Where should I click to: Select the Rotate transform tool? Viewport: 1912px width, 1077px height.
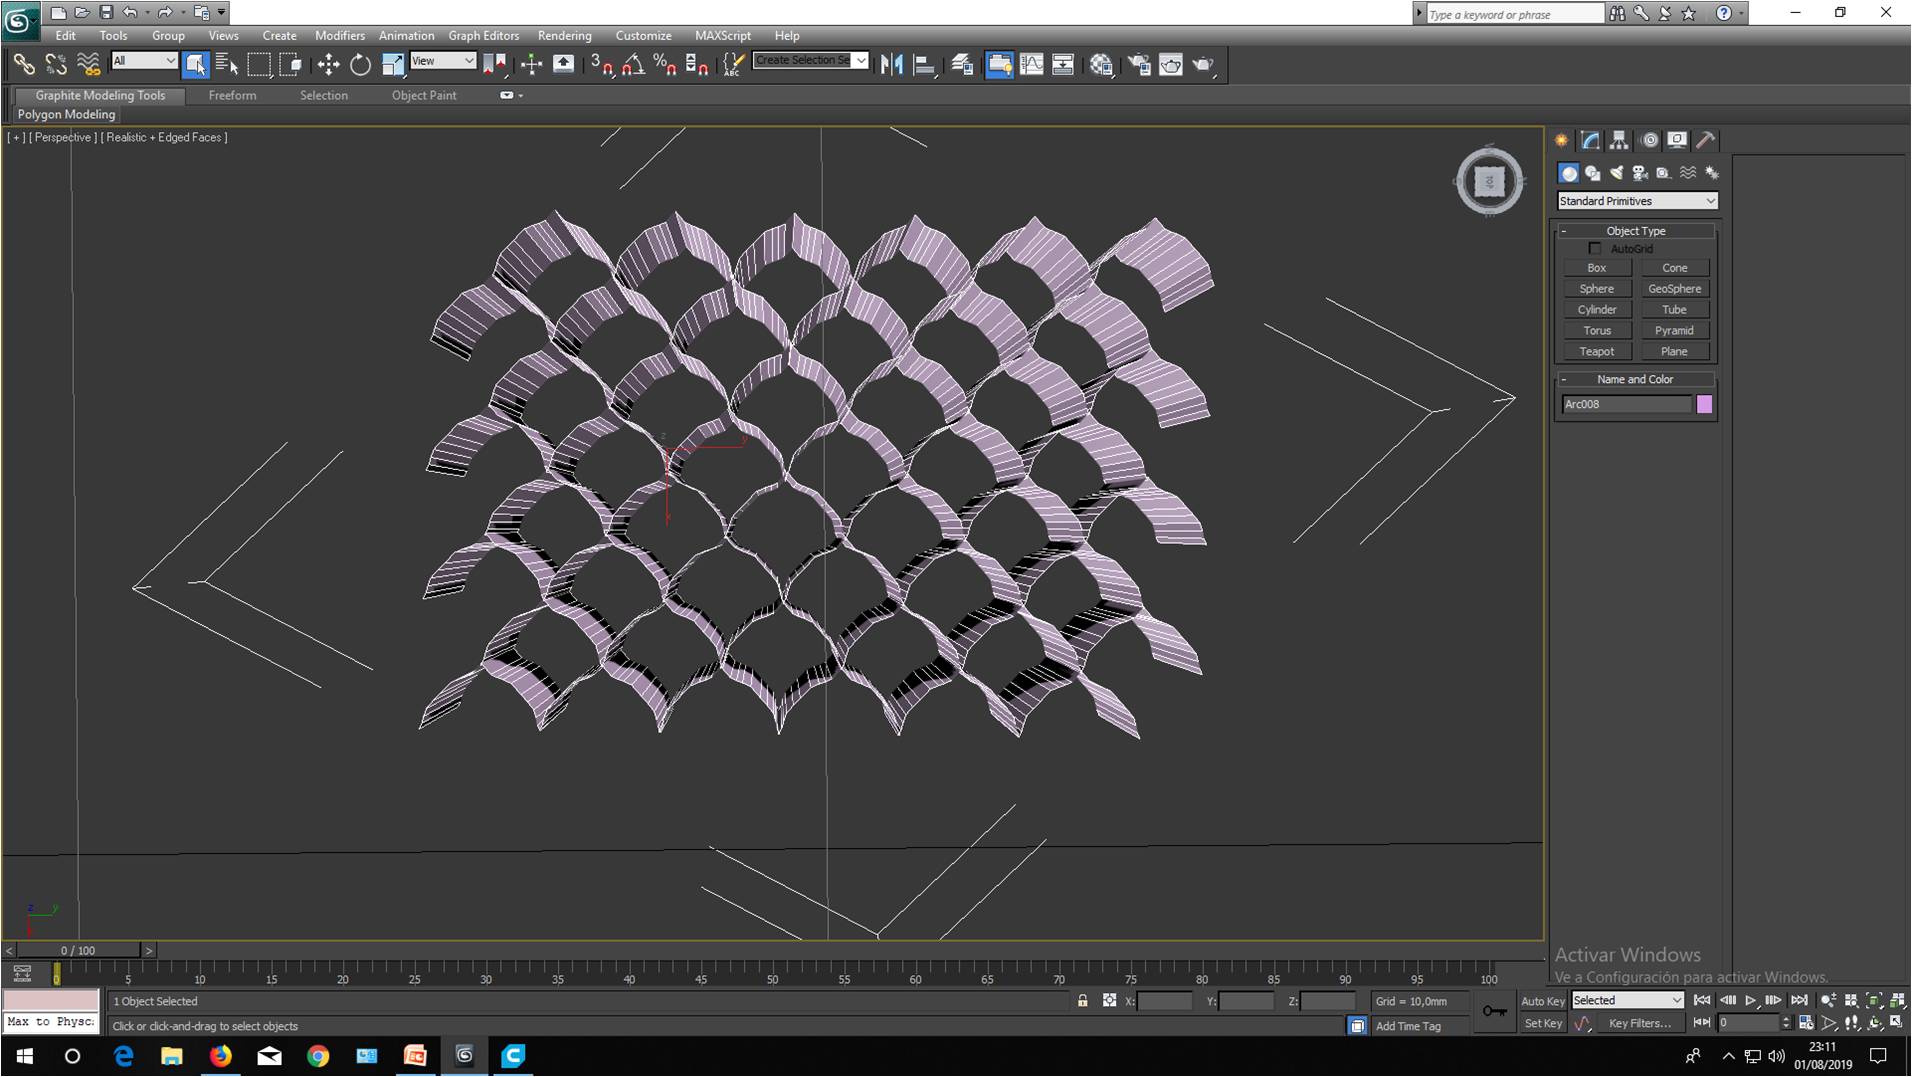pyautogui.click(x=360, y=65)
